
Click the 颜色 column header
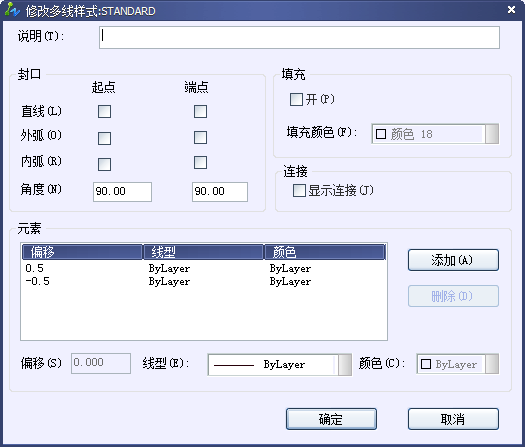point(325,252)
